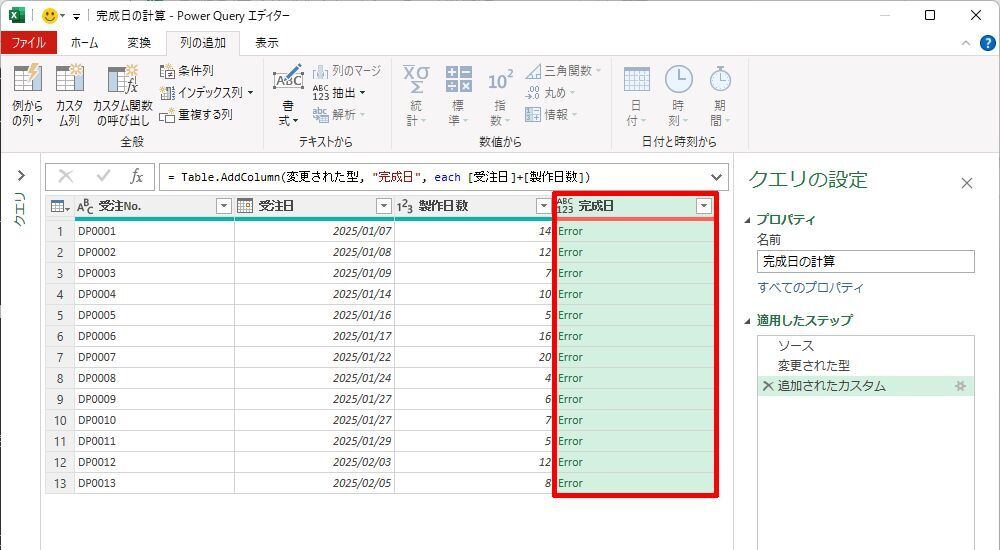Screen dimensions: 1000x550
Task: Expand the クエリ pane chevron
Action: 21,176
